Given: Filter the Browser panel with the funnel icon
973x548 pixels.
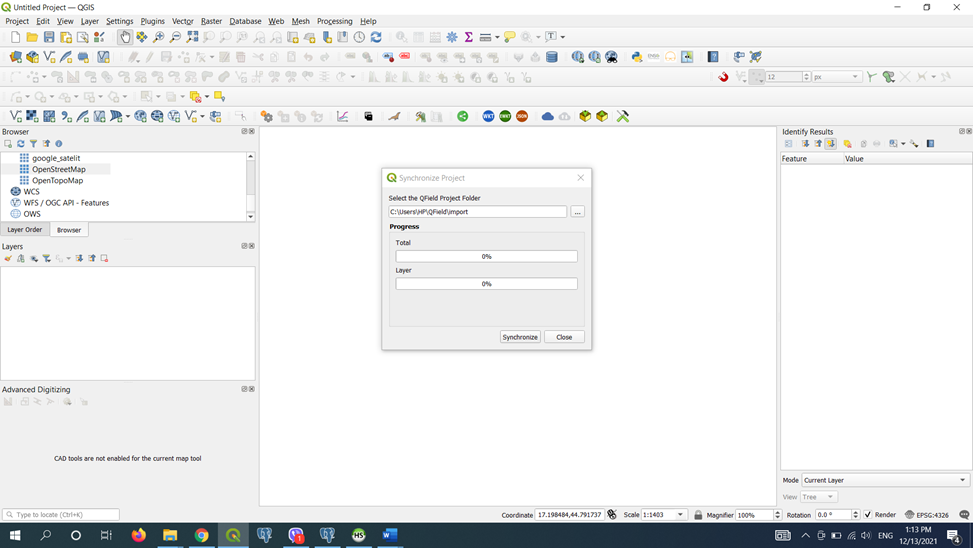Looking at the screenshot, I should point(34,143).
